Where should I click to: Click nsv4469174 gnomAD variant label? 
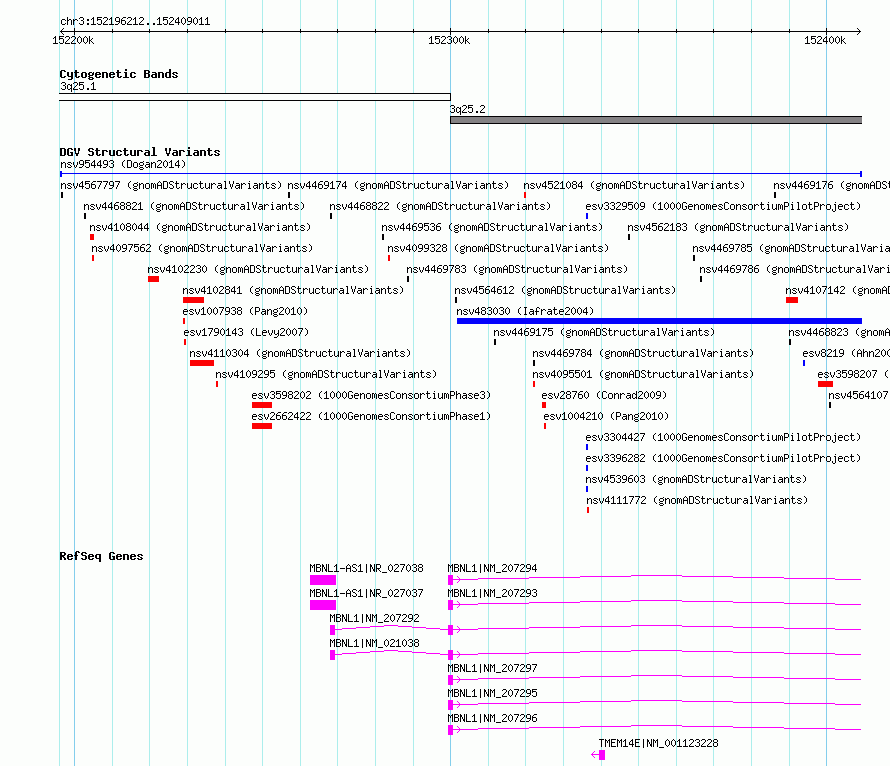(398, 186)
